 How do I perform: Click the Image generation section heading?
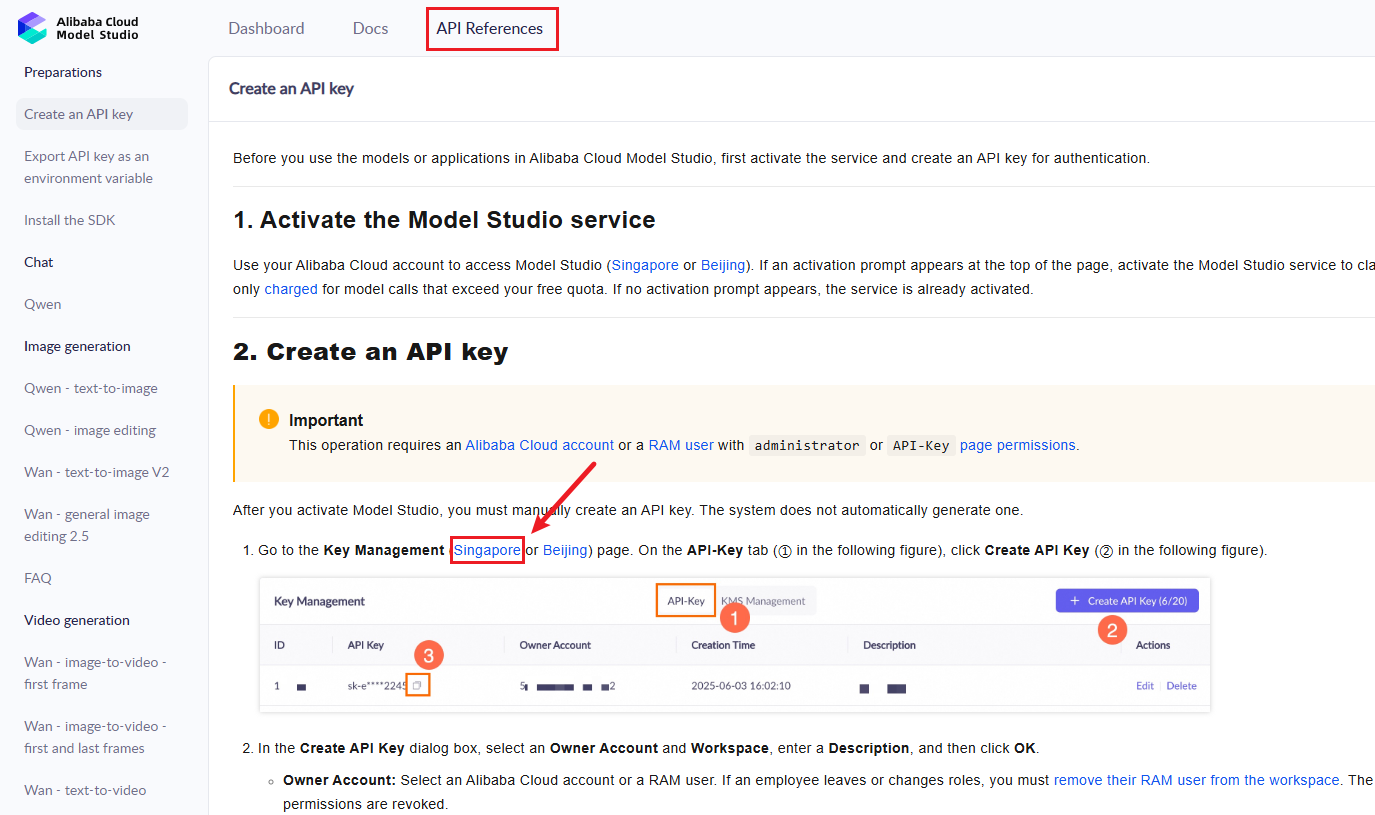(77, 346)
